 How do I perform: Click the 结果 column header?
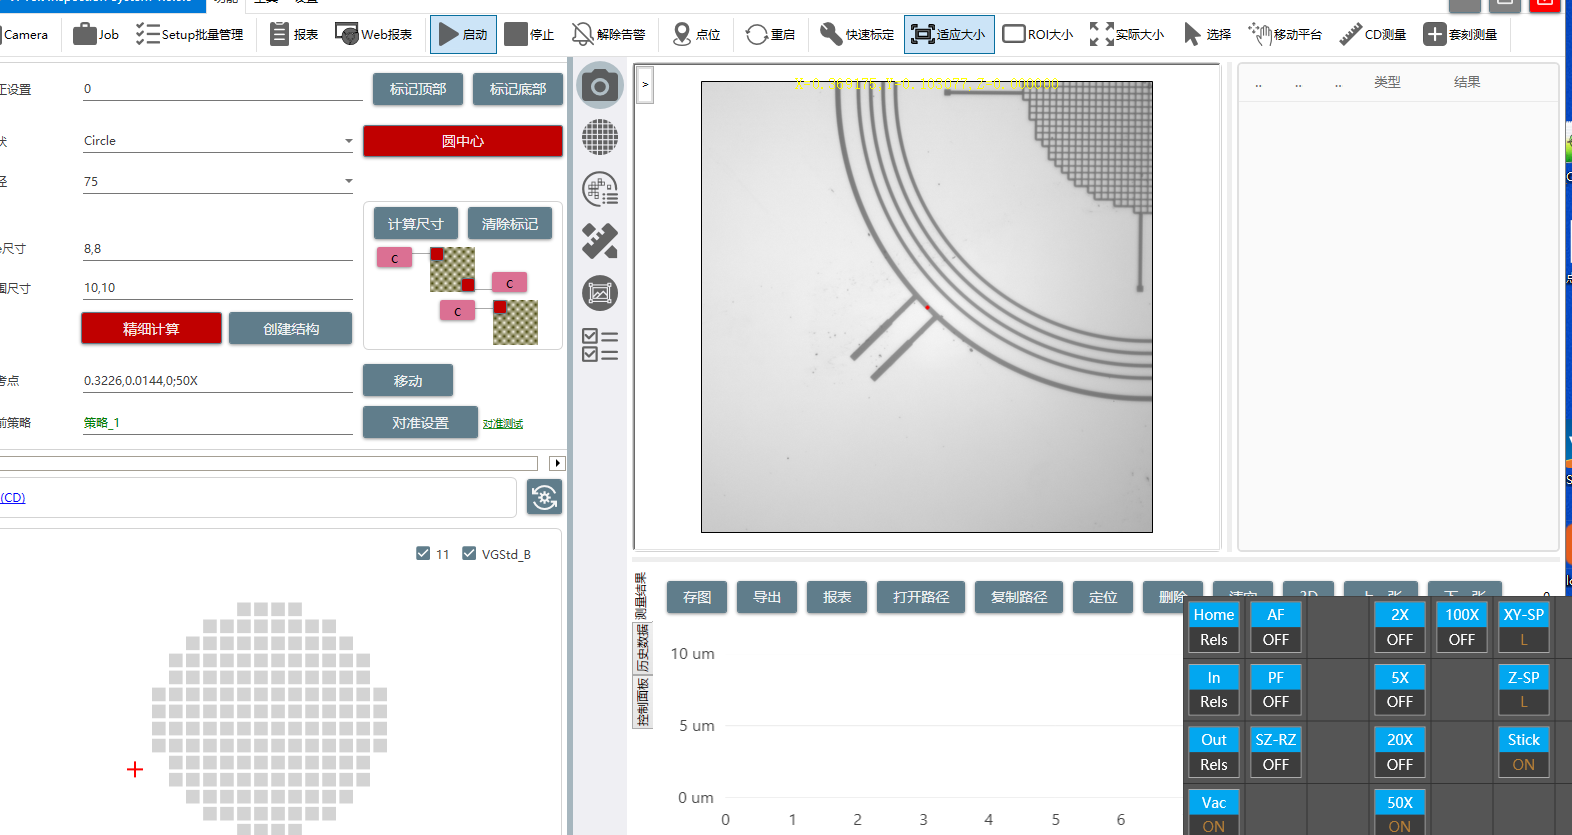pyautogui.click(x=1467, y=82)
